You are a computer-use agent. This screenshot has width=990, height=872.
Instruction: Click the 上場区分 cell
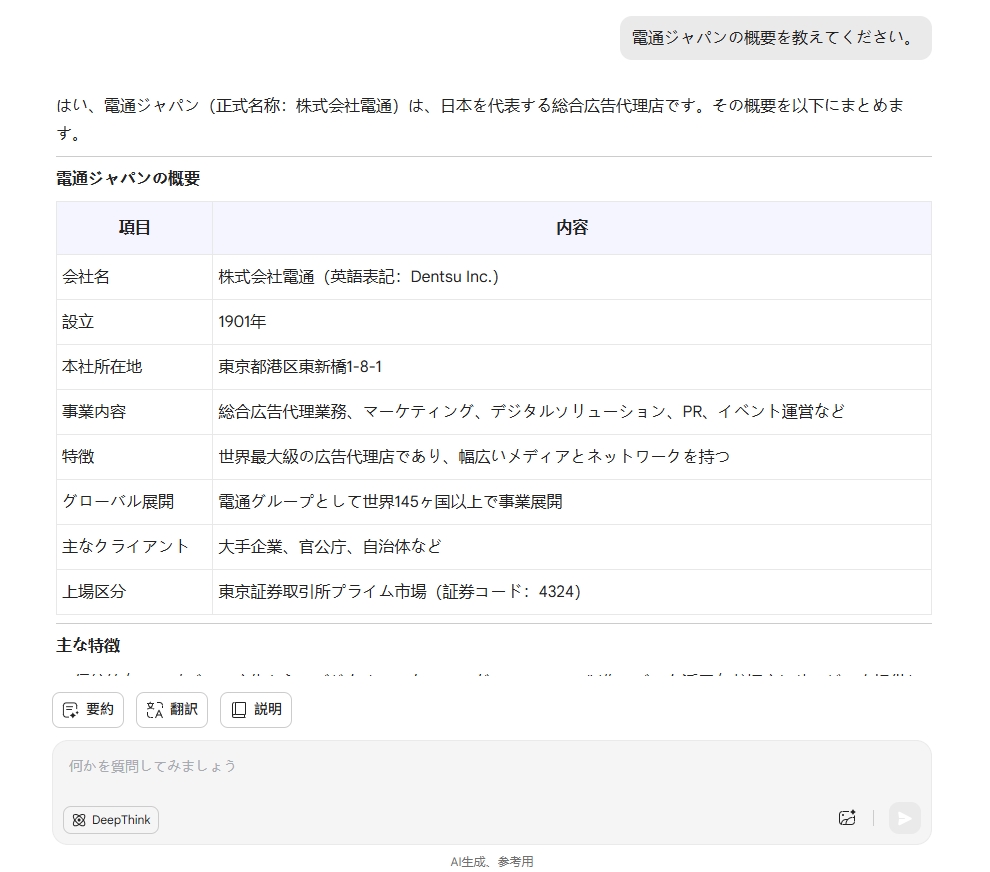[x=134, y=592]
